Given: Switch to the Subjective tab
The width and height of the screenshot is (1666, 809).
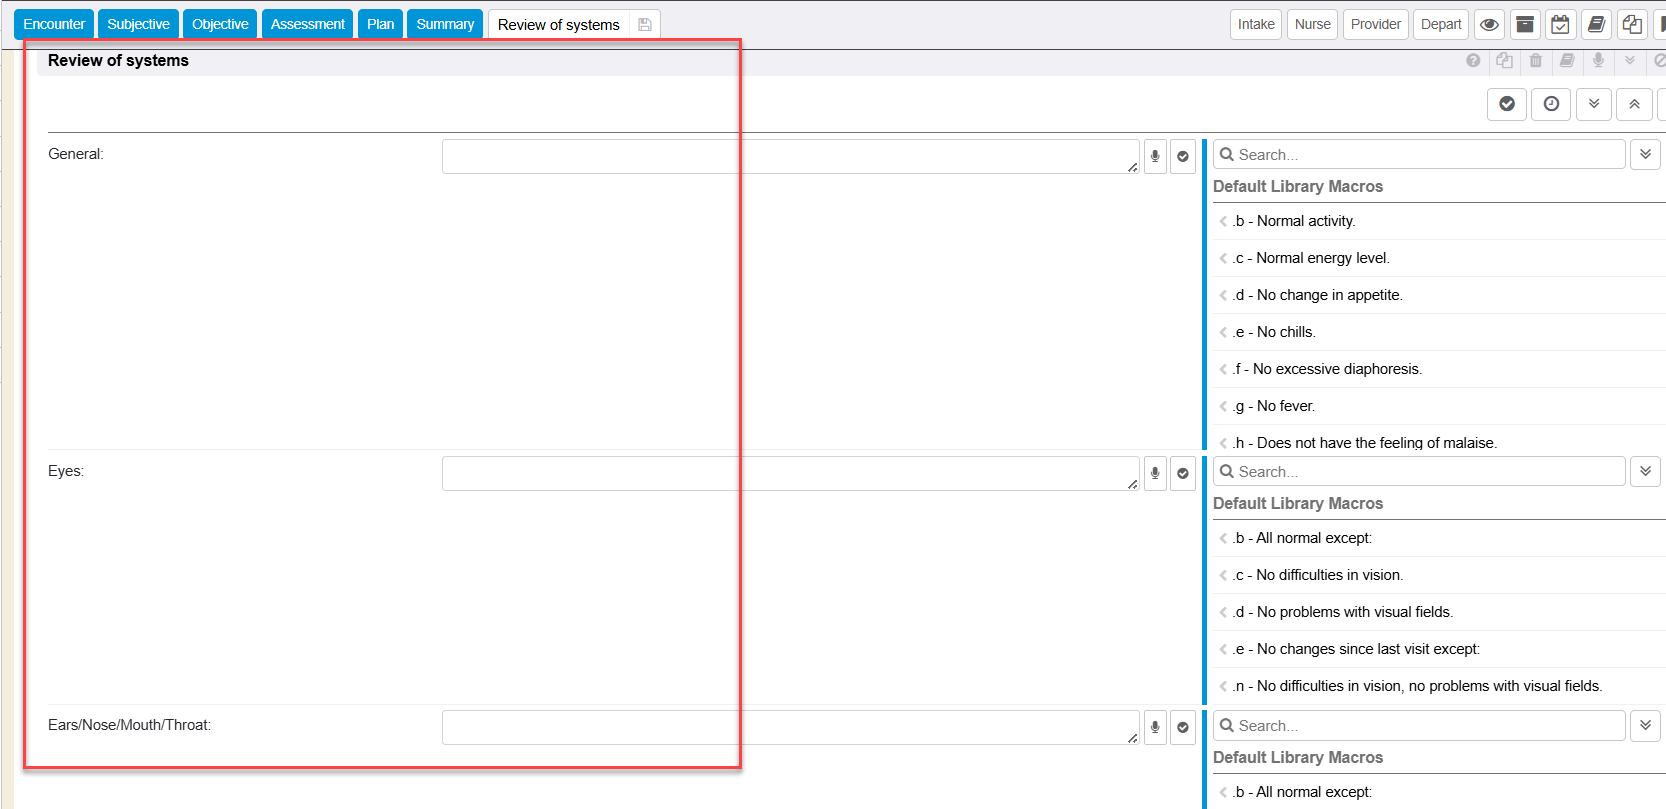Looking at the screenshot, I should click(138, 24).
